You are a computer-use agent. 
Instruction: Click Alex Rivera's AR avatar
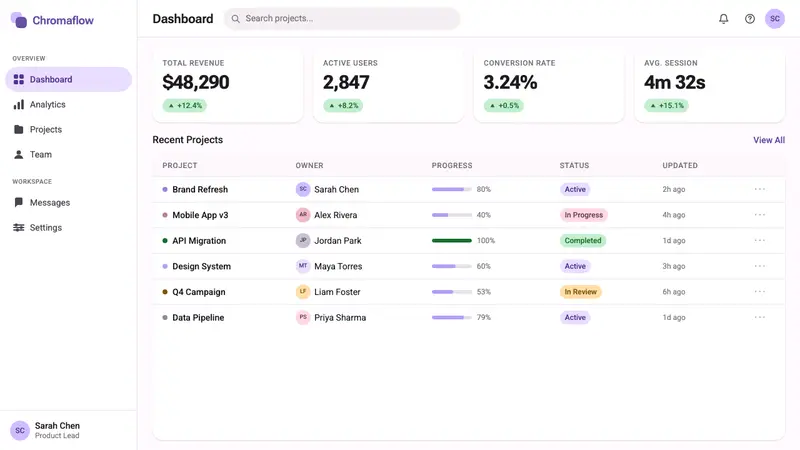(x=303, y=215)
